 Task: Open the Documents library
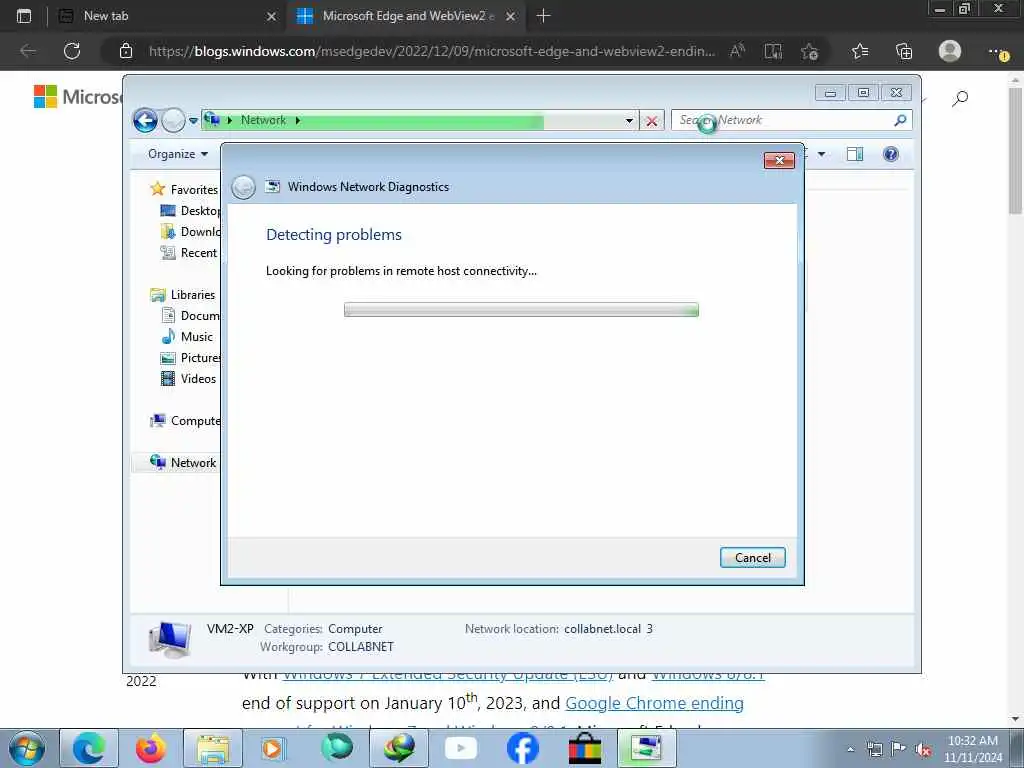click(190, 315)
